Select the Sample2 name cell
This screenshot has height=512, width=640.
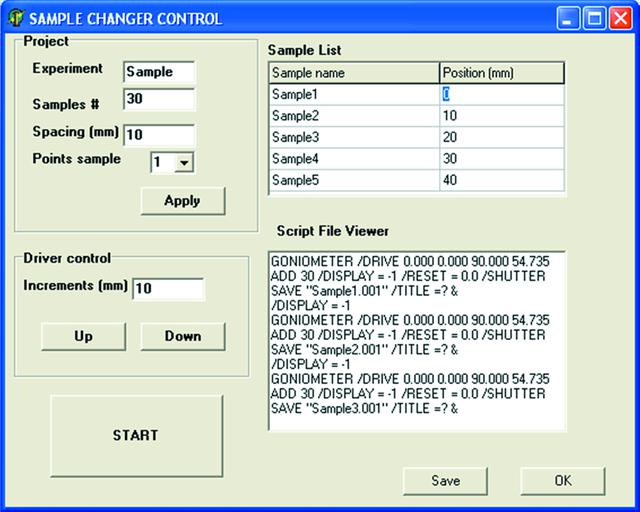click(x=354, y=116)
